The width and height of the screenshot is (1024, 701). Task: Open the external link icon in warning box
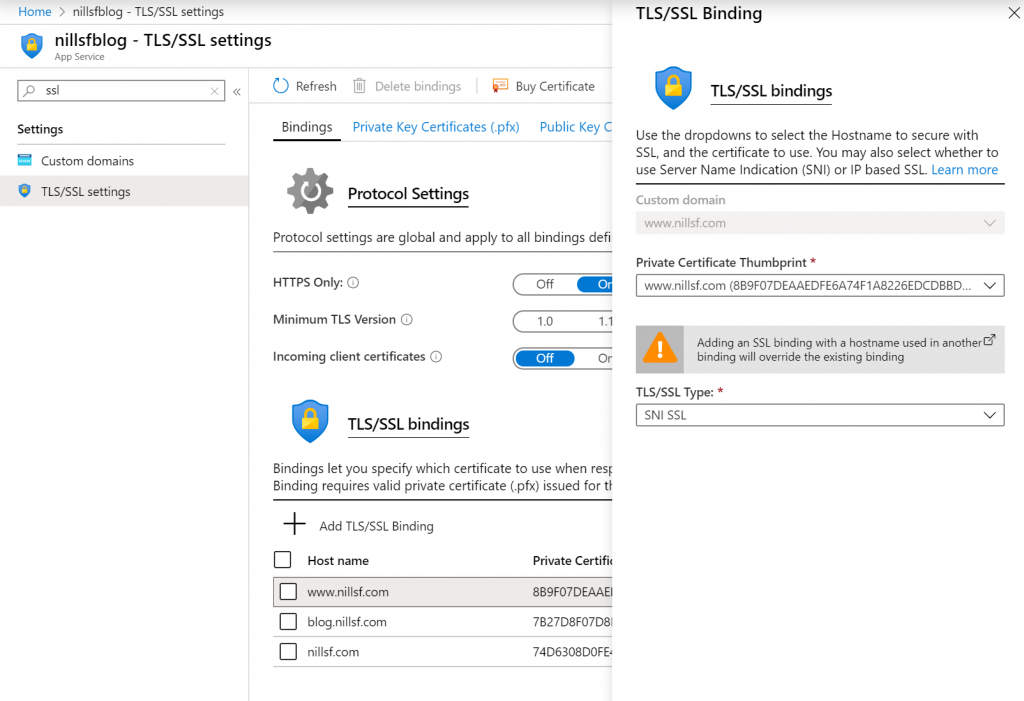click(989, 340)
